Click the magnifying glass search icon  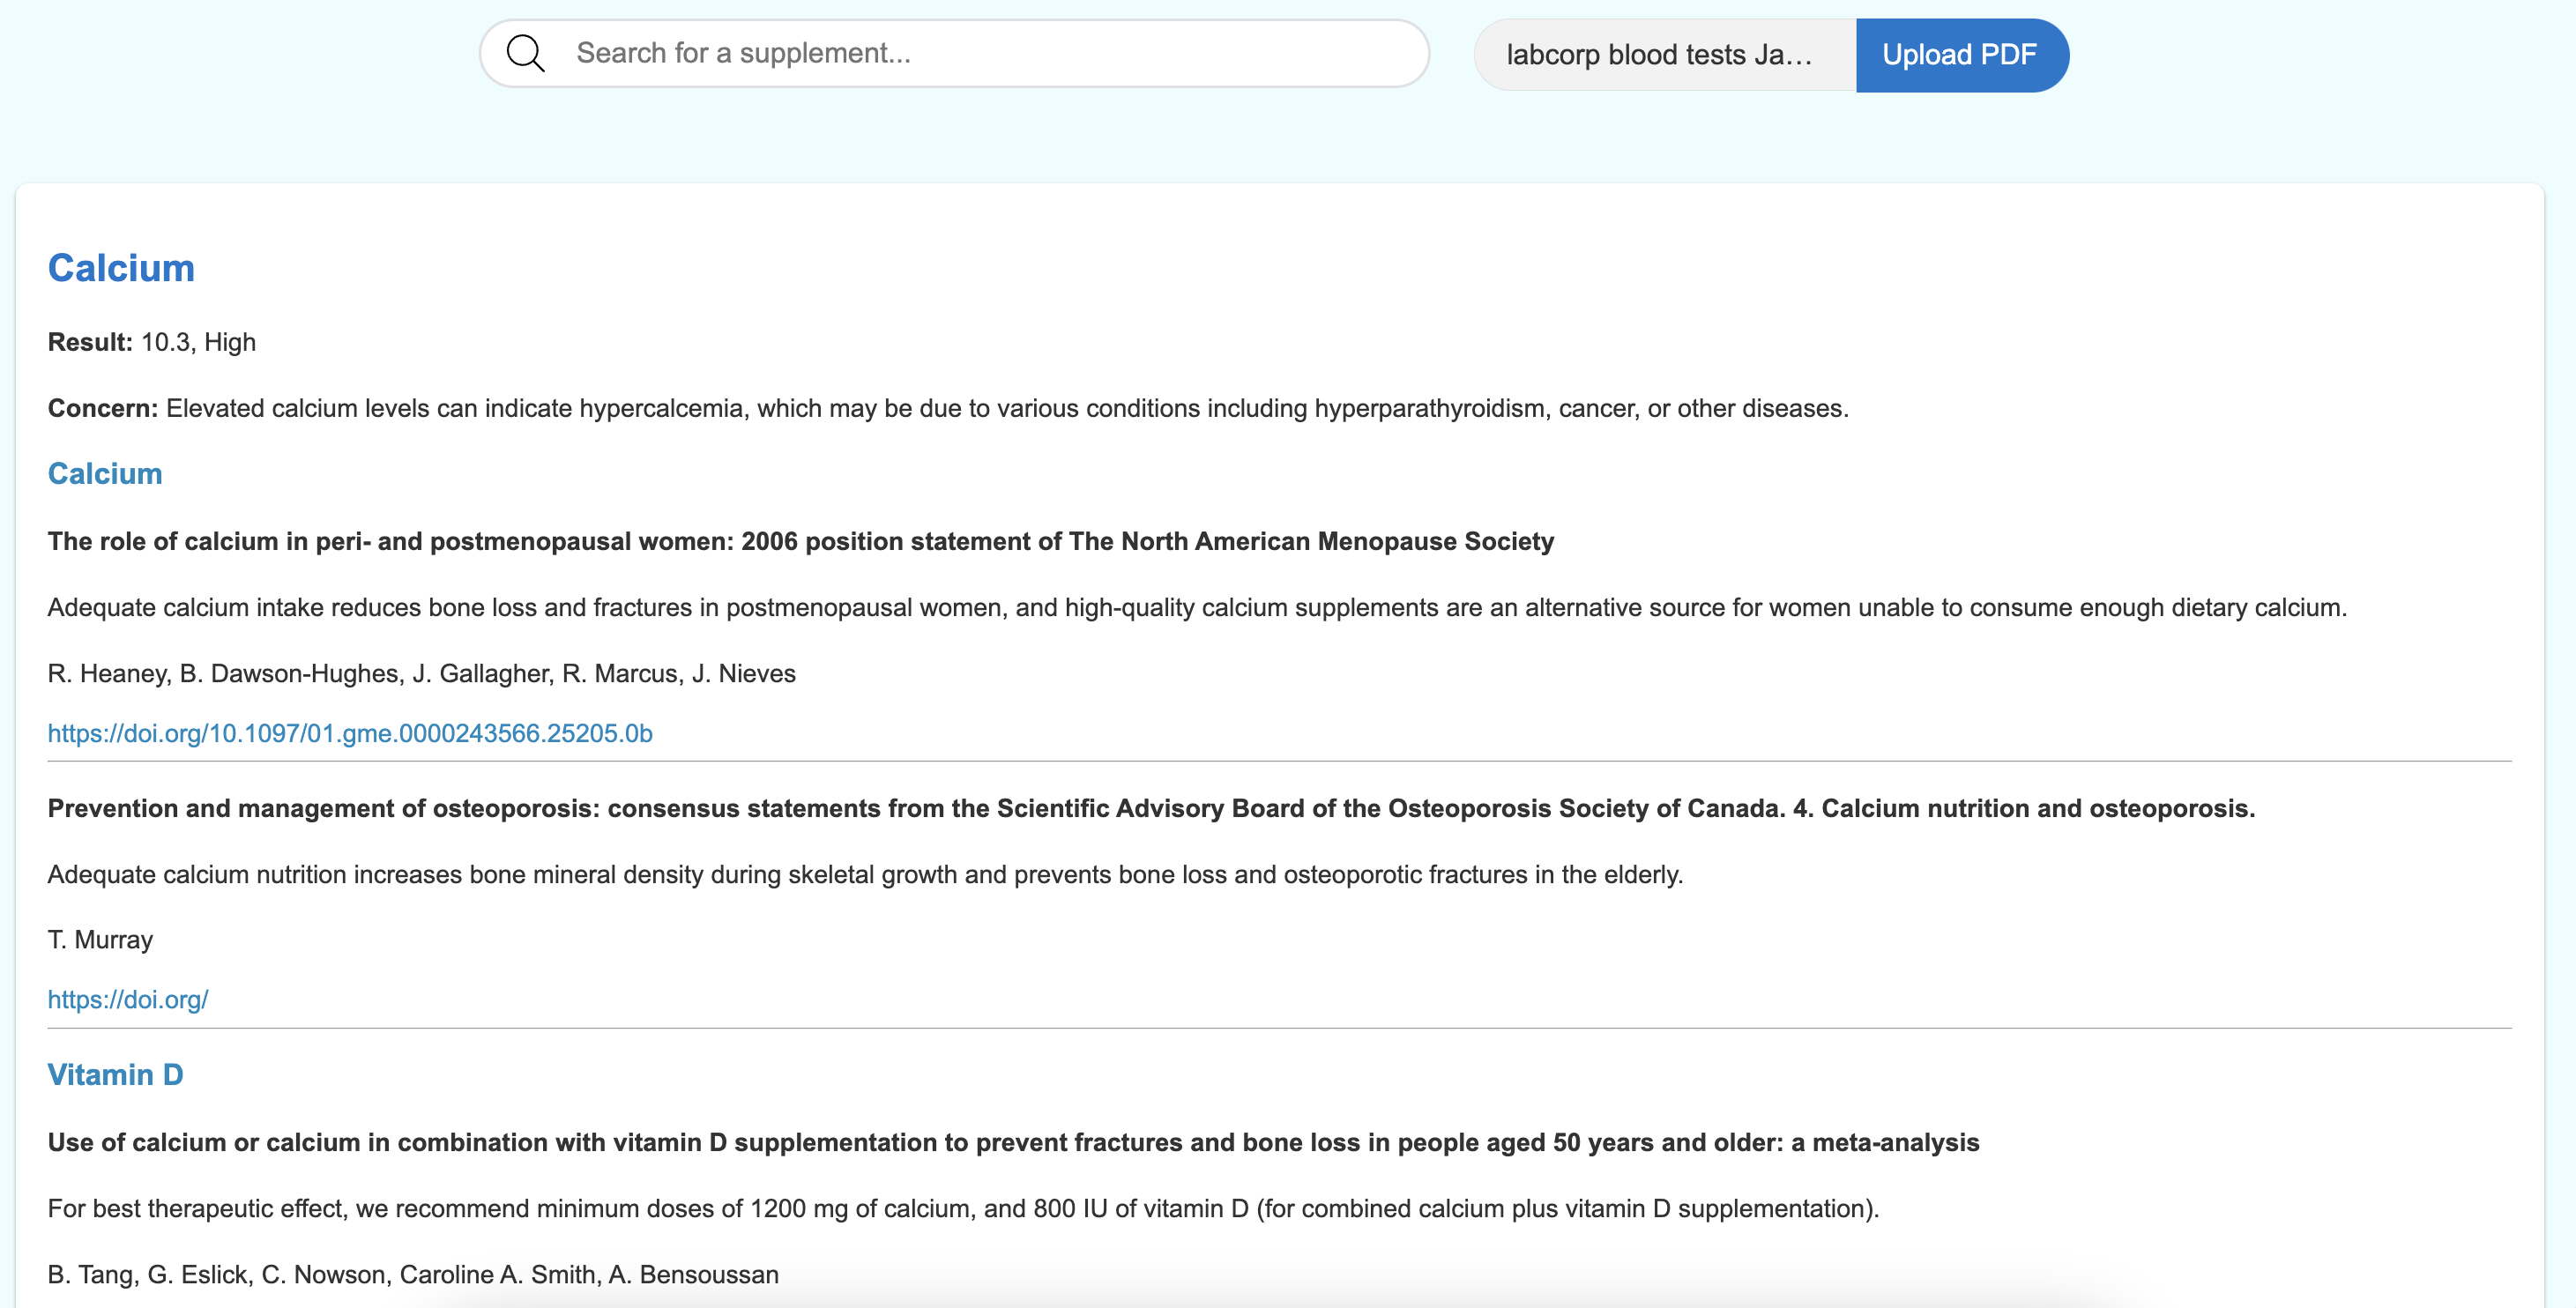[525, 53]
